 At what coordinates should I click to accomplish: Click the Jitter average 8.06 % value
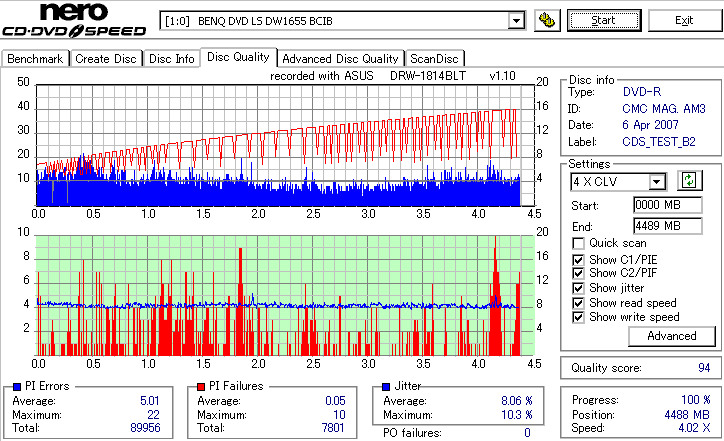click(x=517, y=401)
